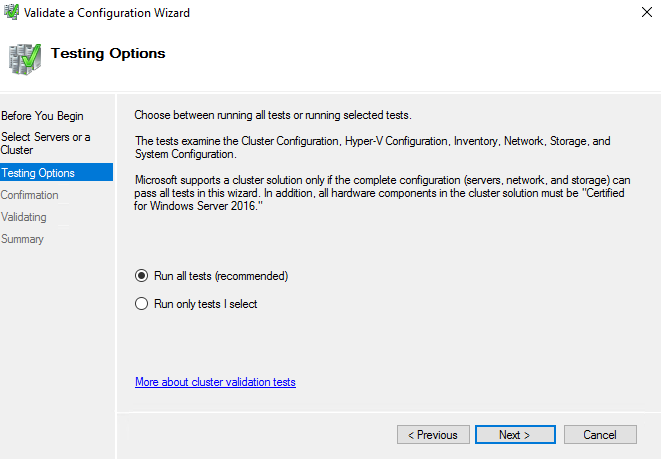Open Select Servers or a Cluster step
The image size is (662, 462).
46,143
